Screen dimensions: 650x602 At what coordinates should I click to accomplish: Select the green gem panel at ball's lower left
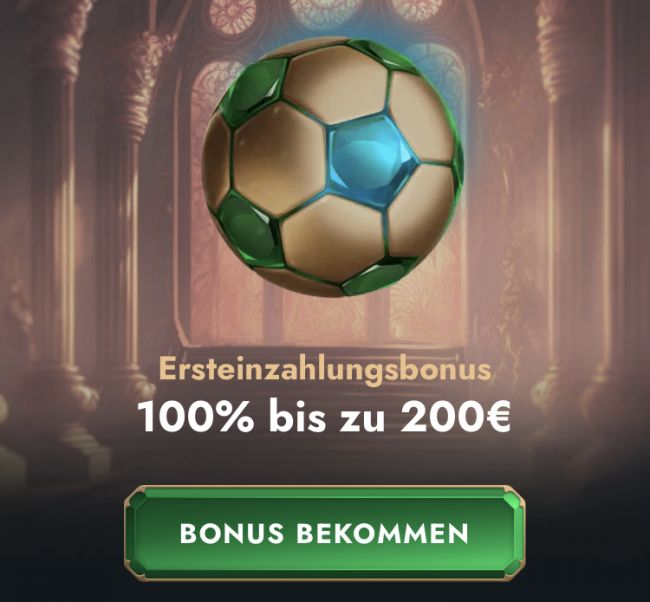pyautogui.click(x=250, y=229)
